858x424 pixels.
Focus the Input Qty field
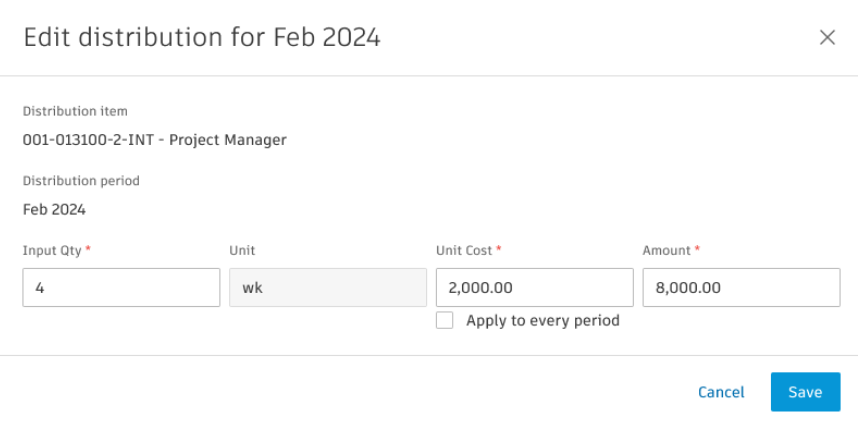pyautogui.click(x=121, y=287)
